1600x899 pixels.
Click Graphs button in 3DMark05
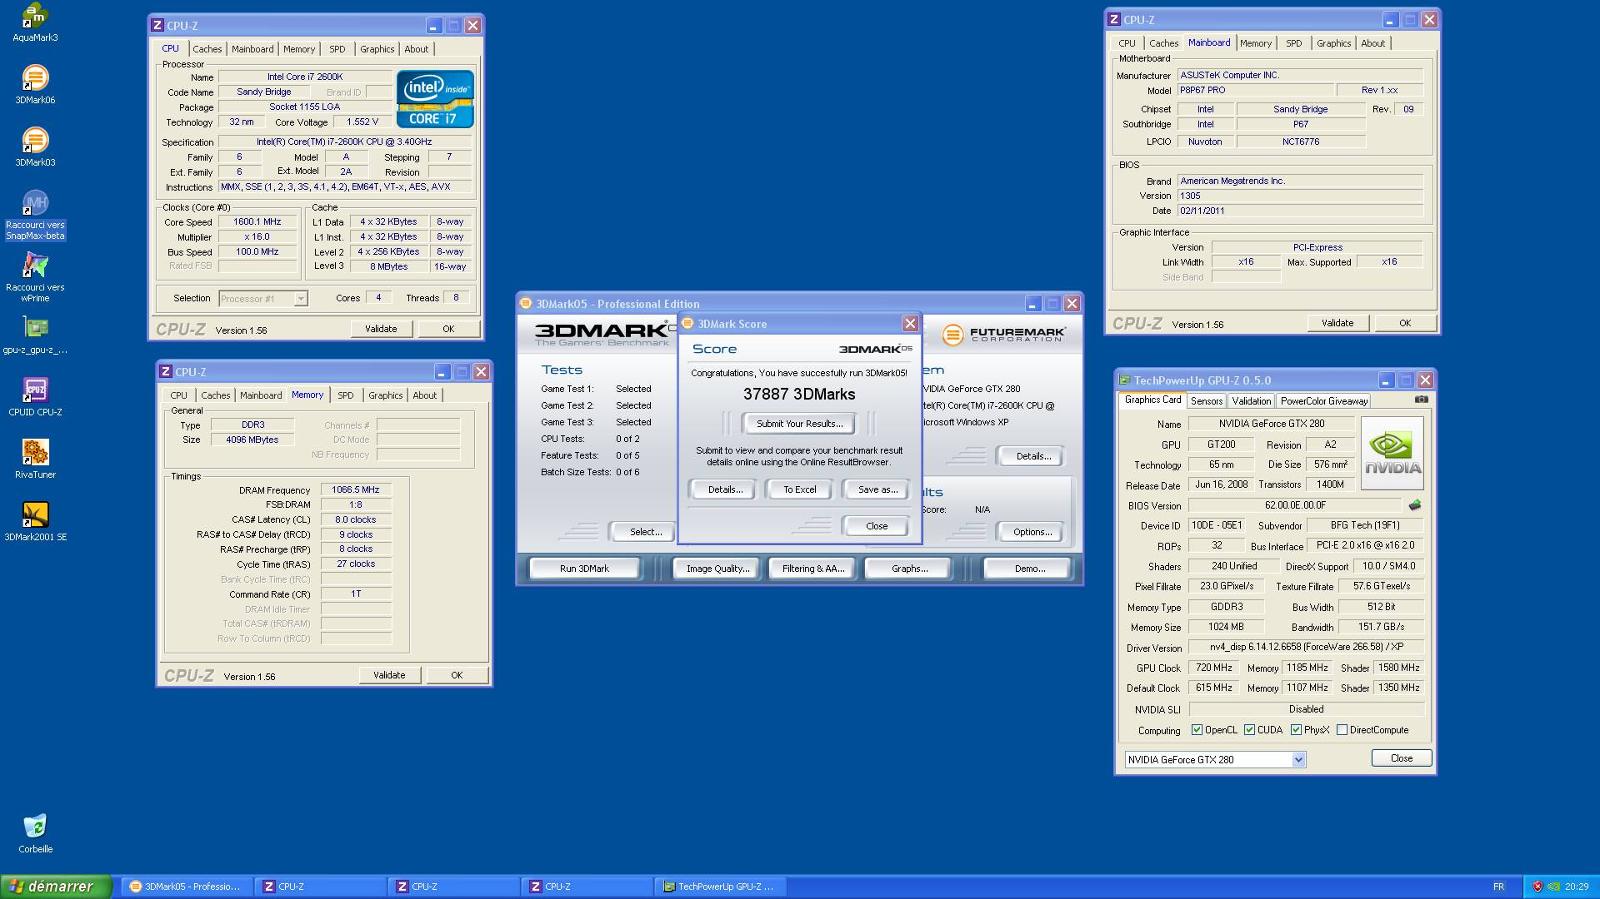(x=909, y=568)
